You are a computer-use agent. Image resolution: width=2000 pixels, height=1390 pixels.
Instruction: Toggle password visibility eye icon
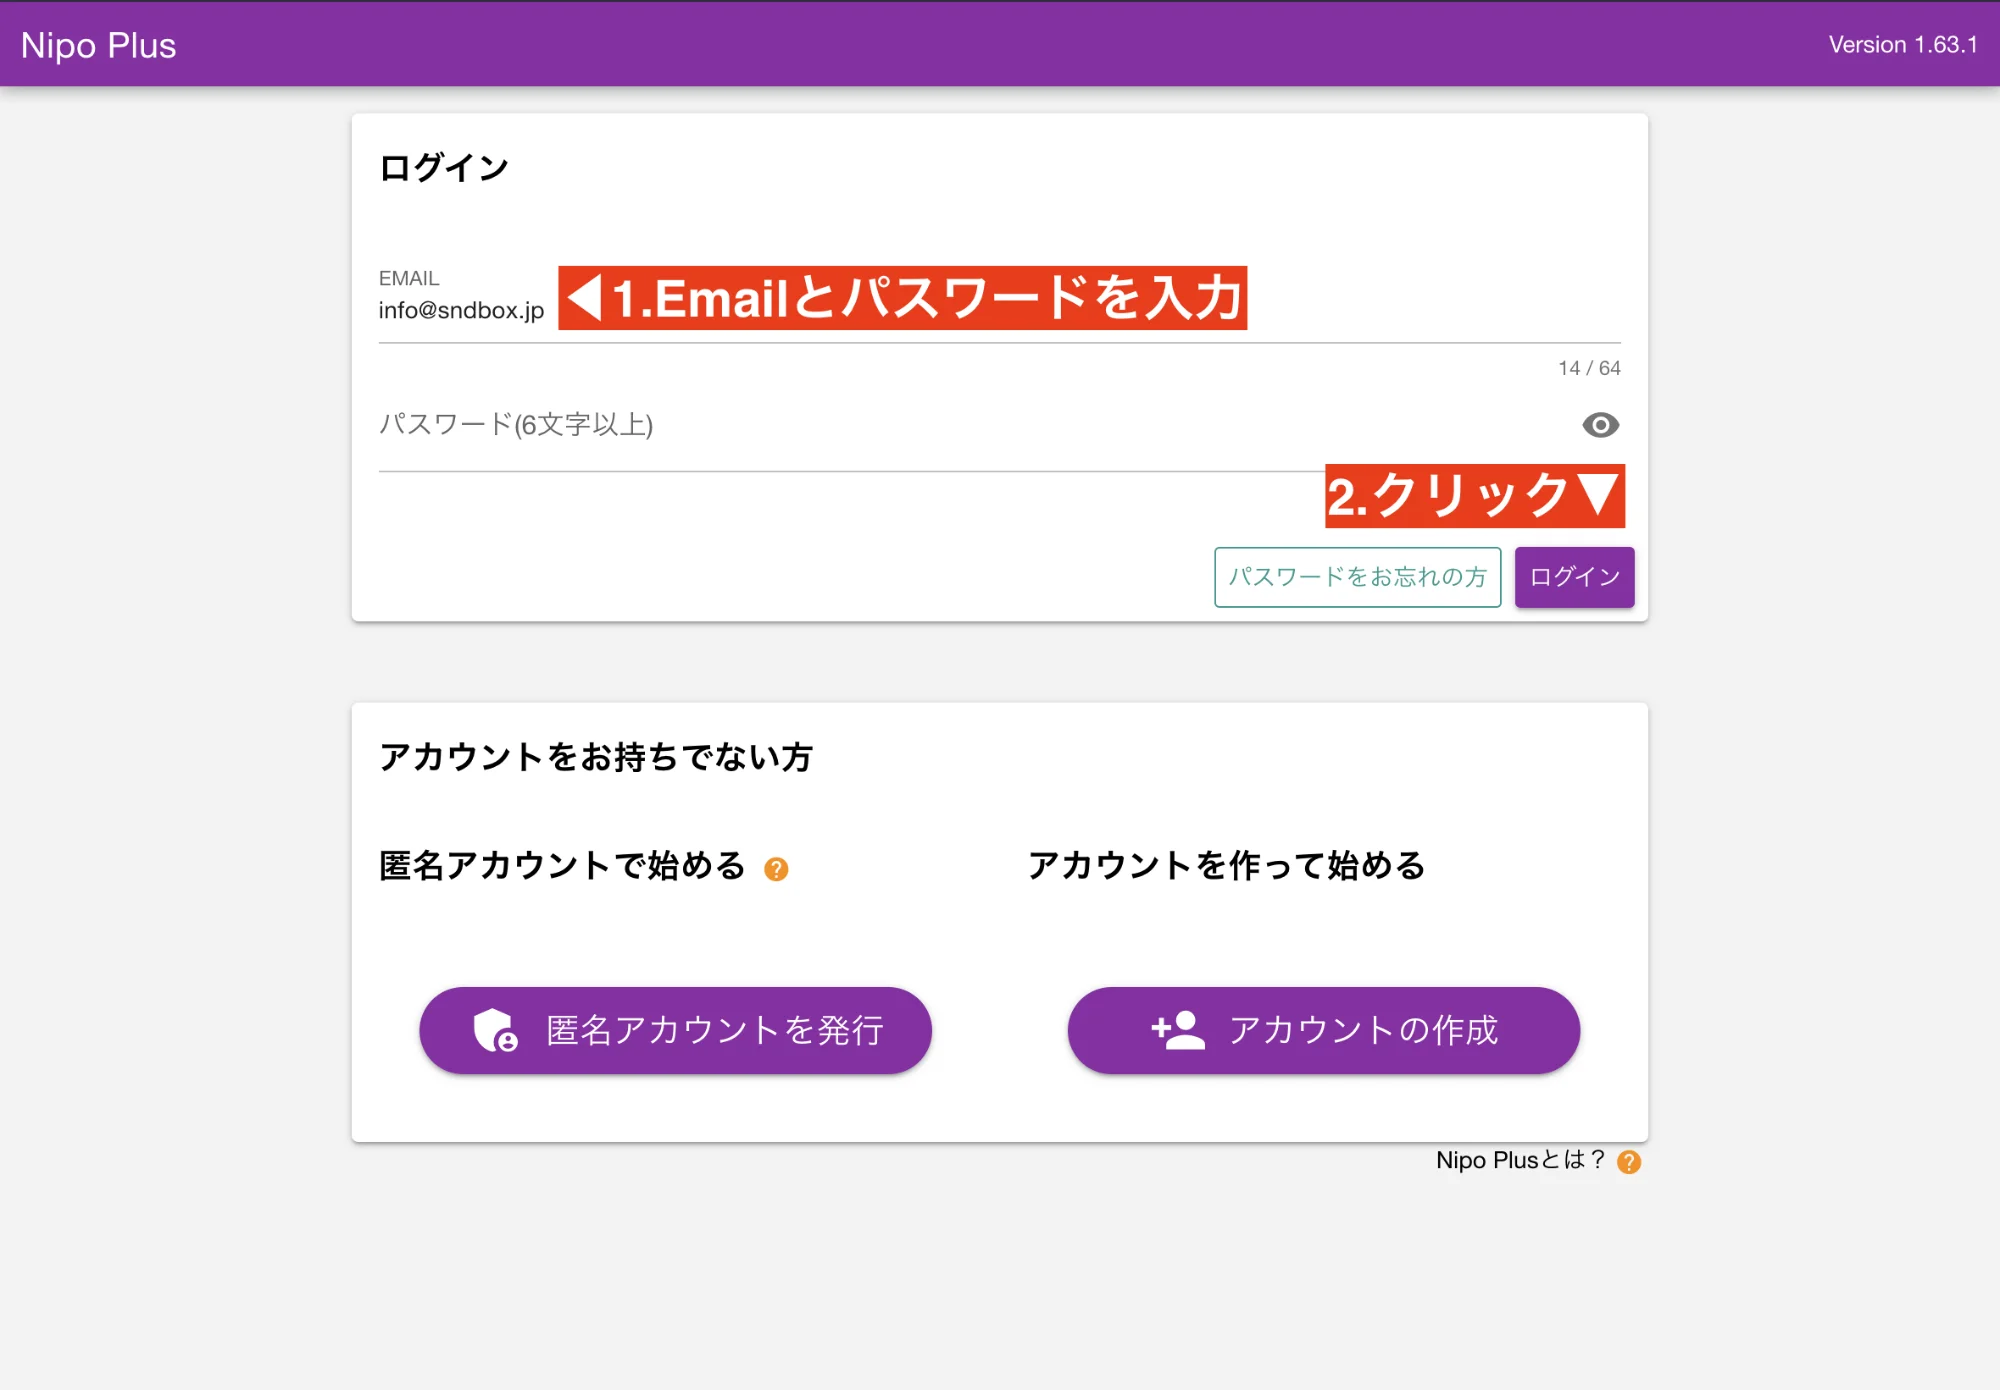pos(1600,425)
